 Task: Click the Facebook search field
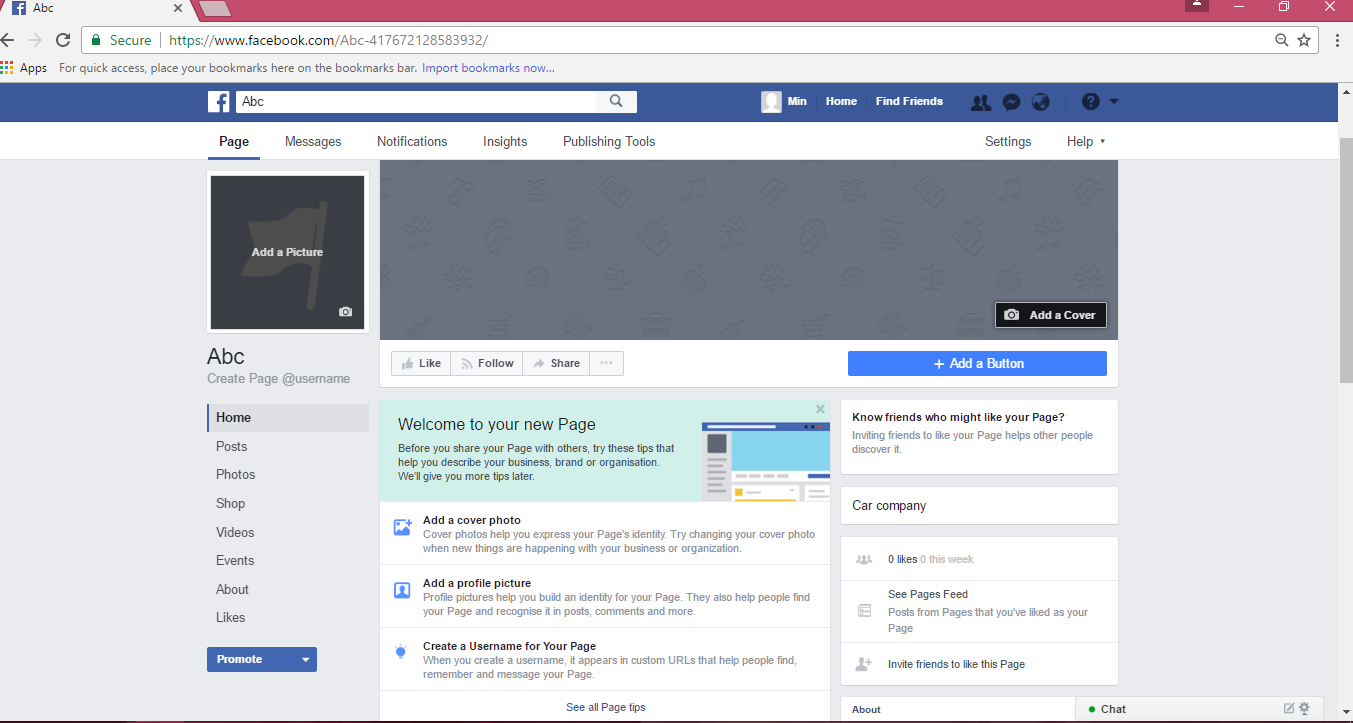pyautogui.click(x=416, y=101)
